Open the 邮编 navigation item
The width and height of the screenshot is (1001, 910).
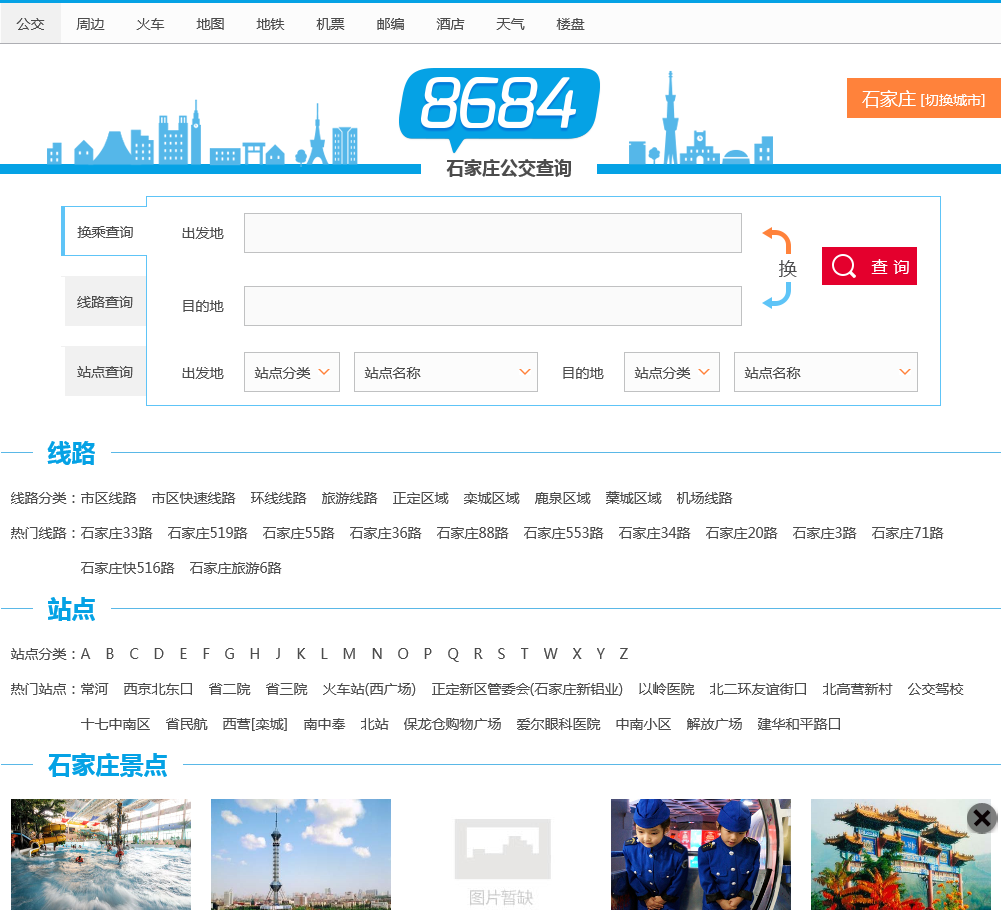click(390, 24)
